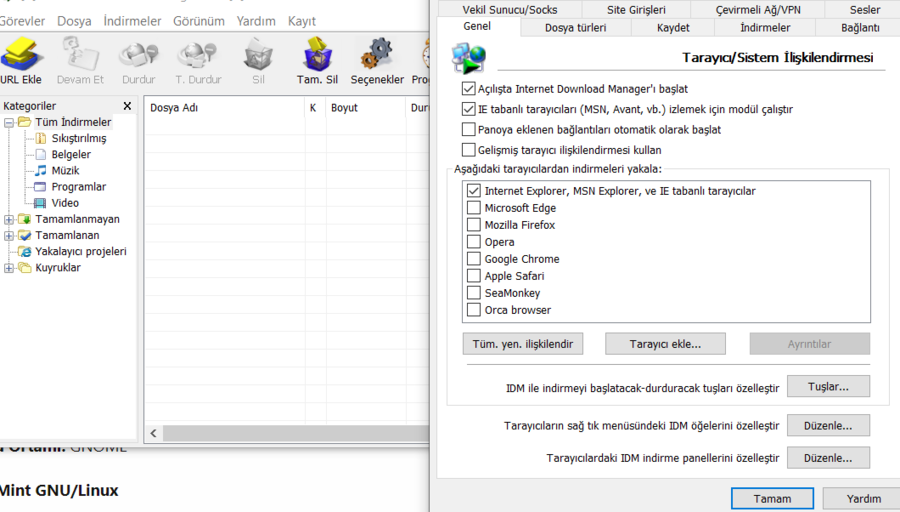Toggle IE tabanlı tarayıcıları izleme modülü checkbox
Image resolution: width=900 pixels, height=512 pixels.
pos(468,108)
